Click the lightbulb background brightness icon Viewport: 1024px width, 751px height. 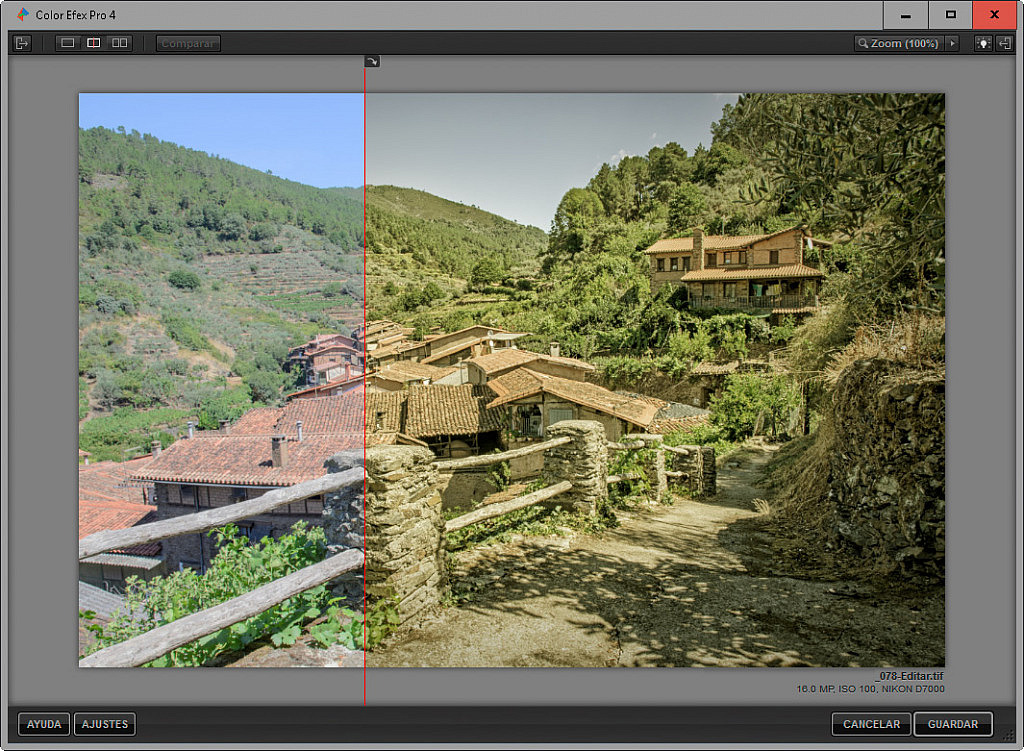[x=984, y=42]
